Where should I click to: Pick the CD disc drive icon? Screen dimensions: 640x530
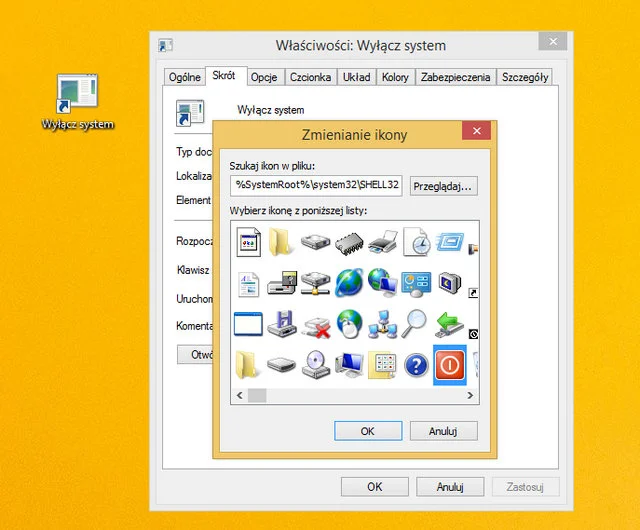(316, 366)
